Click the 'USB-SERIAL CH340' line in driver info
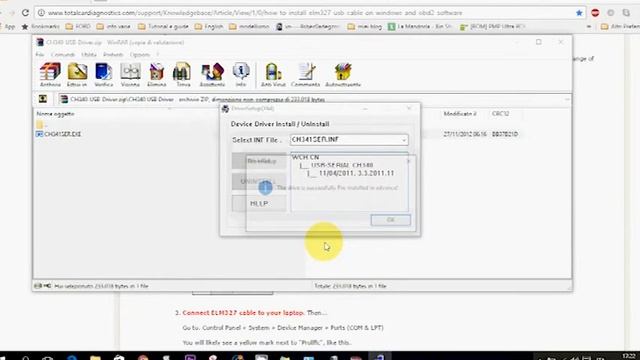This screenshot has width=640, height=360. point(342,165)
